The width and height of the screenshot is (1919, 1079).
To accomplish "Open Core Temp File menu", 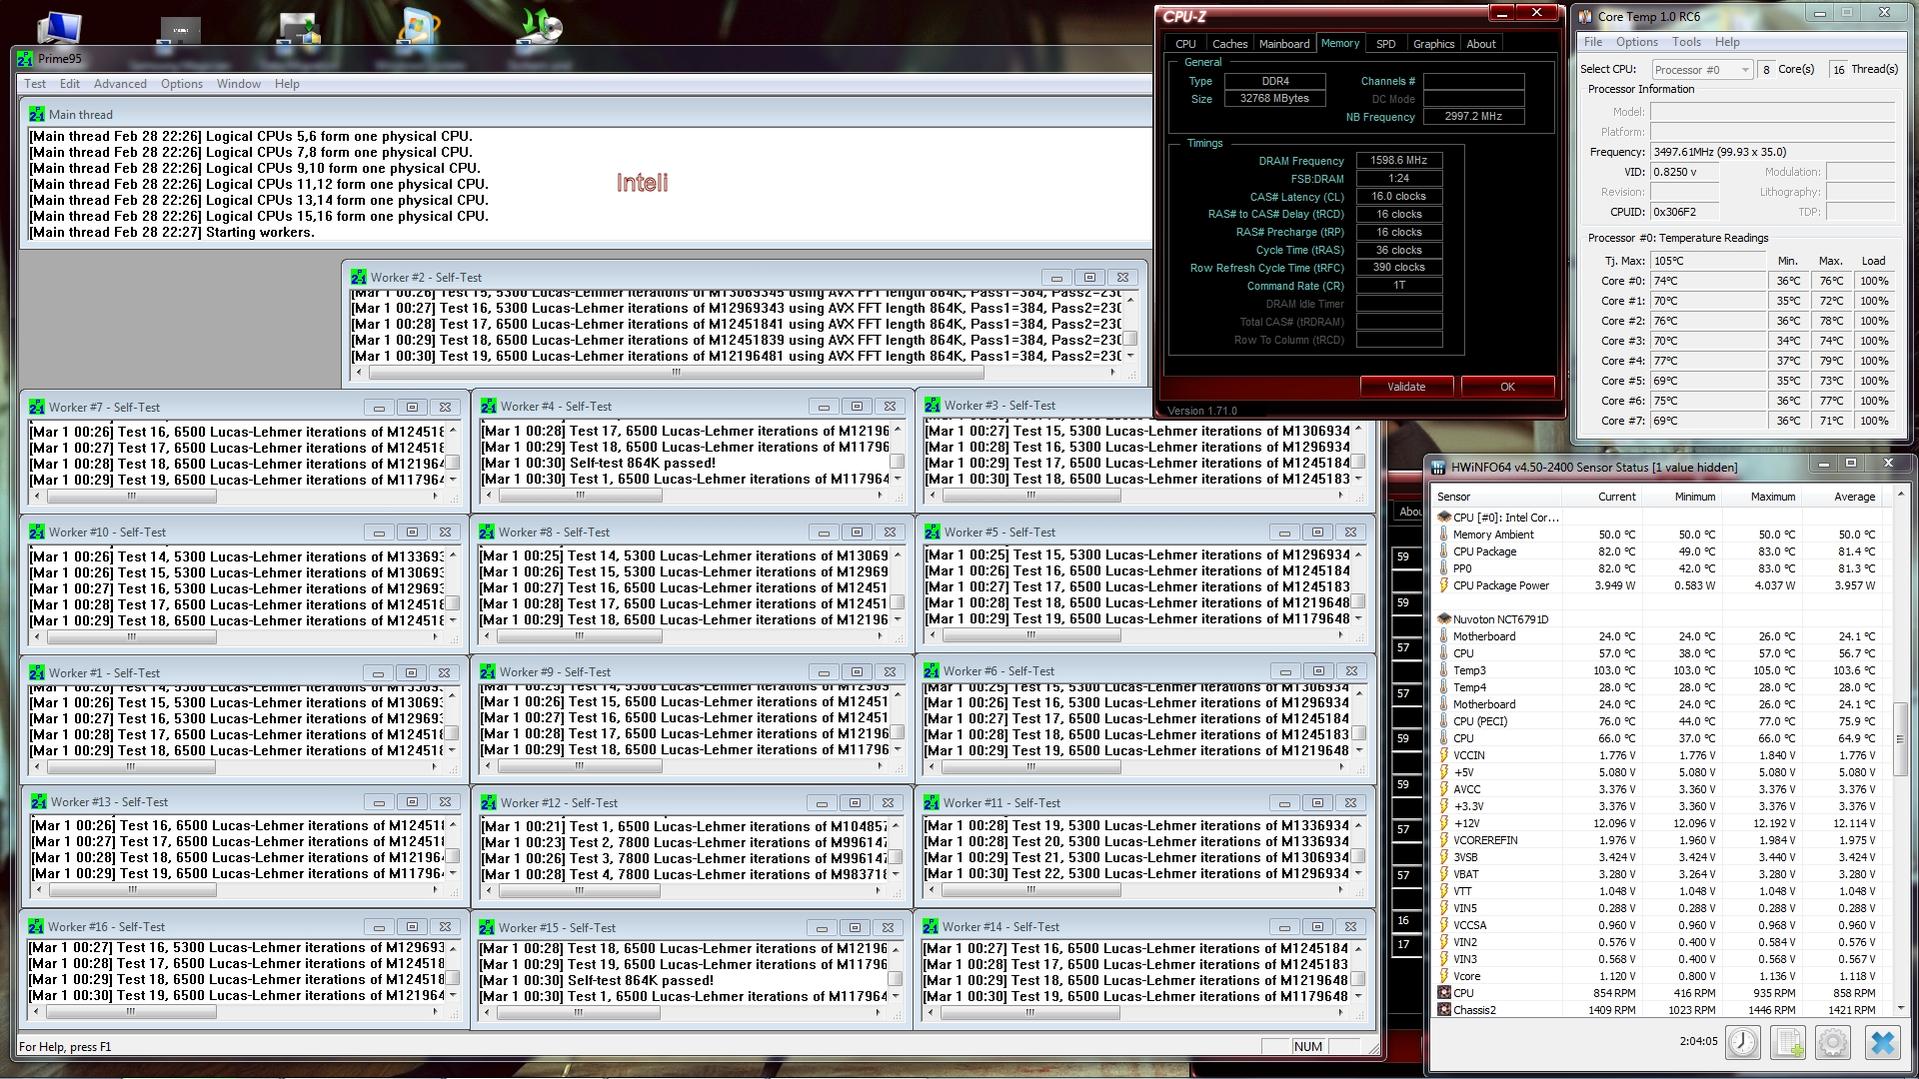I will [1593, 42].
